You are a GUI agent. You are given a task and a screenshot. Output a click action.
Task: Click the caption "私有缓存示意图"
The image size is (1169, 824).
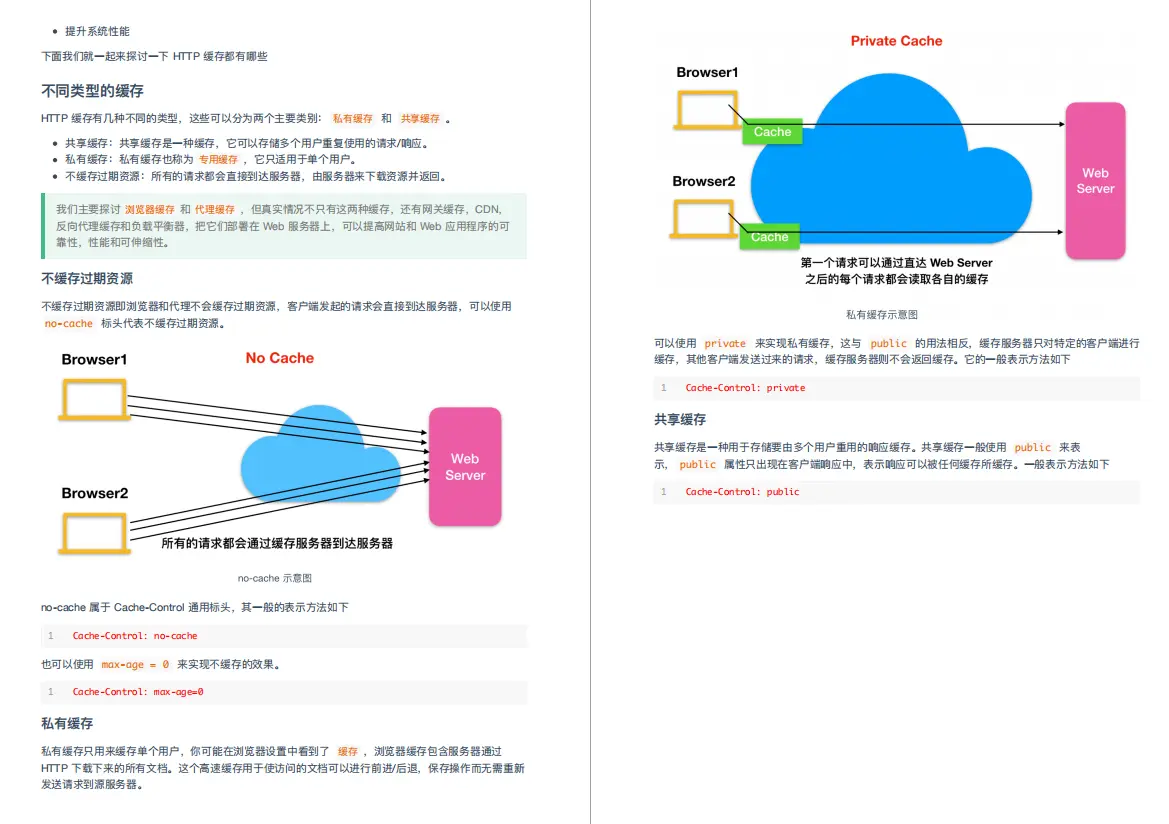(881, 315)
